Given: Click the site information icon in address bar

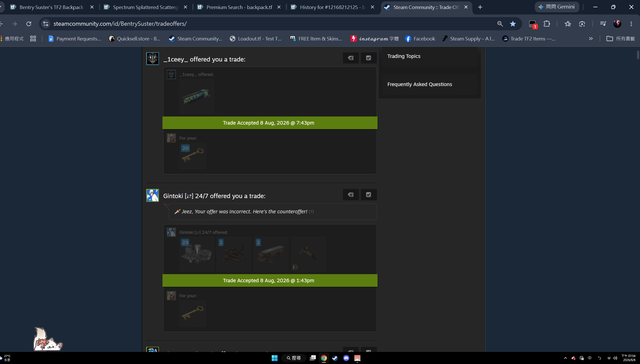Looking at the screenshot, I should pyautogui.click(x=46, y=24).
